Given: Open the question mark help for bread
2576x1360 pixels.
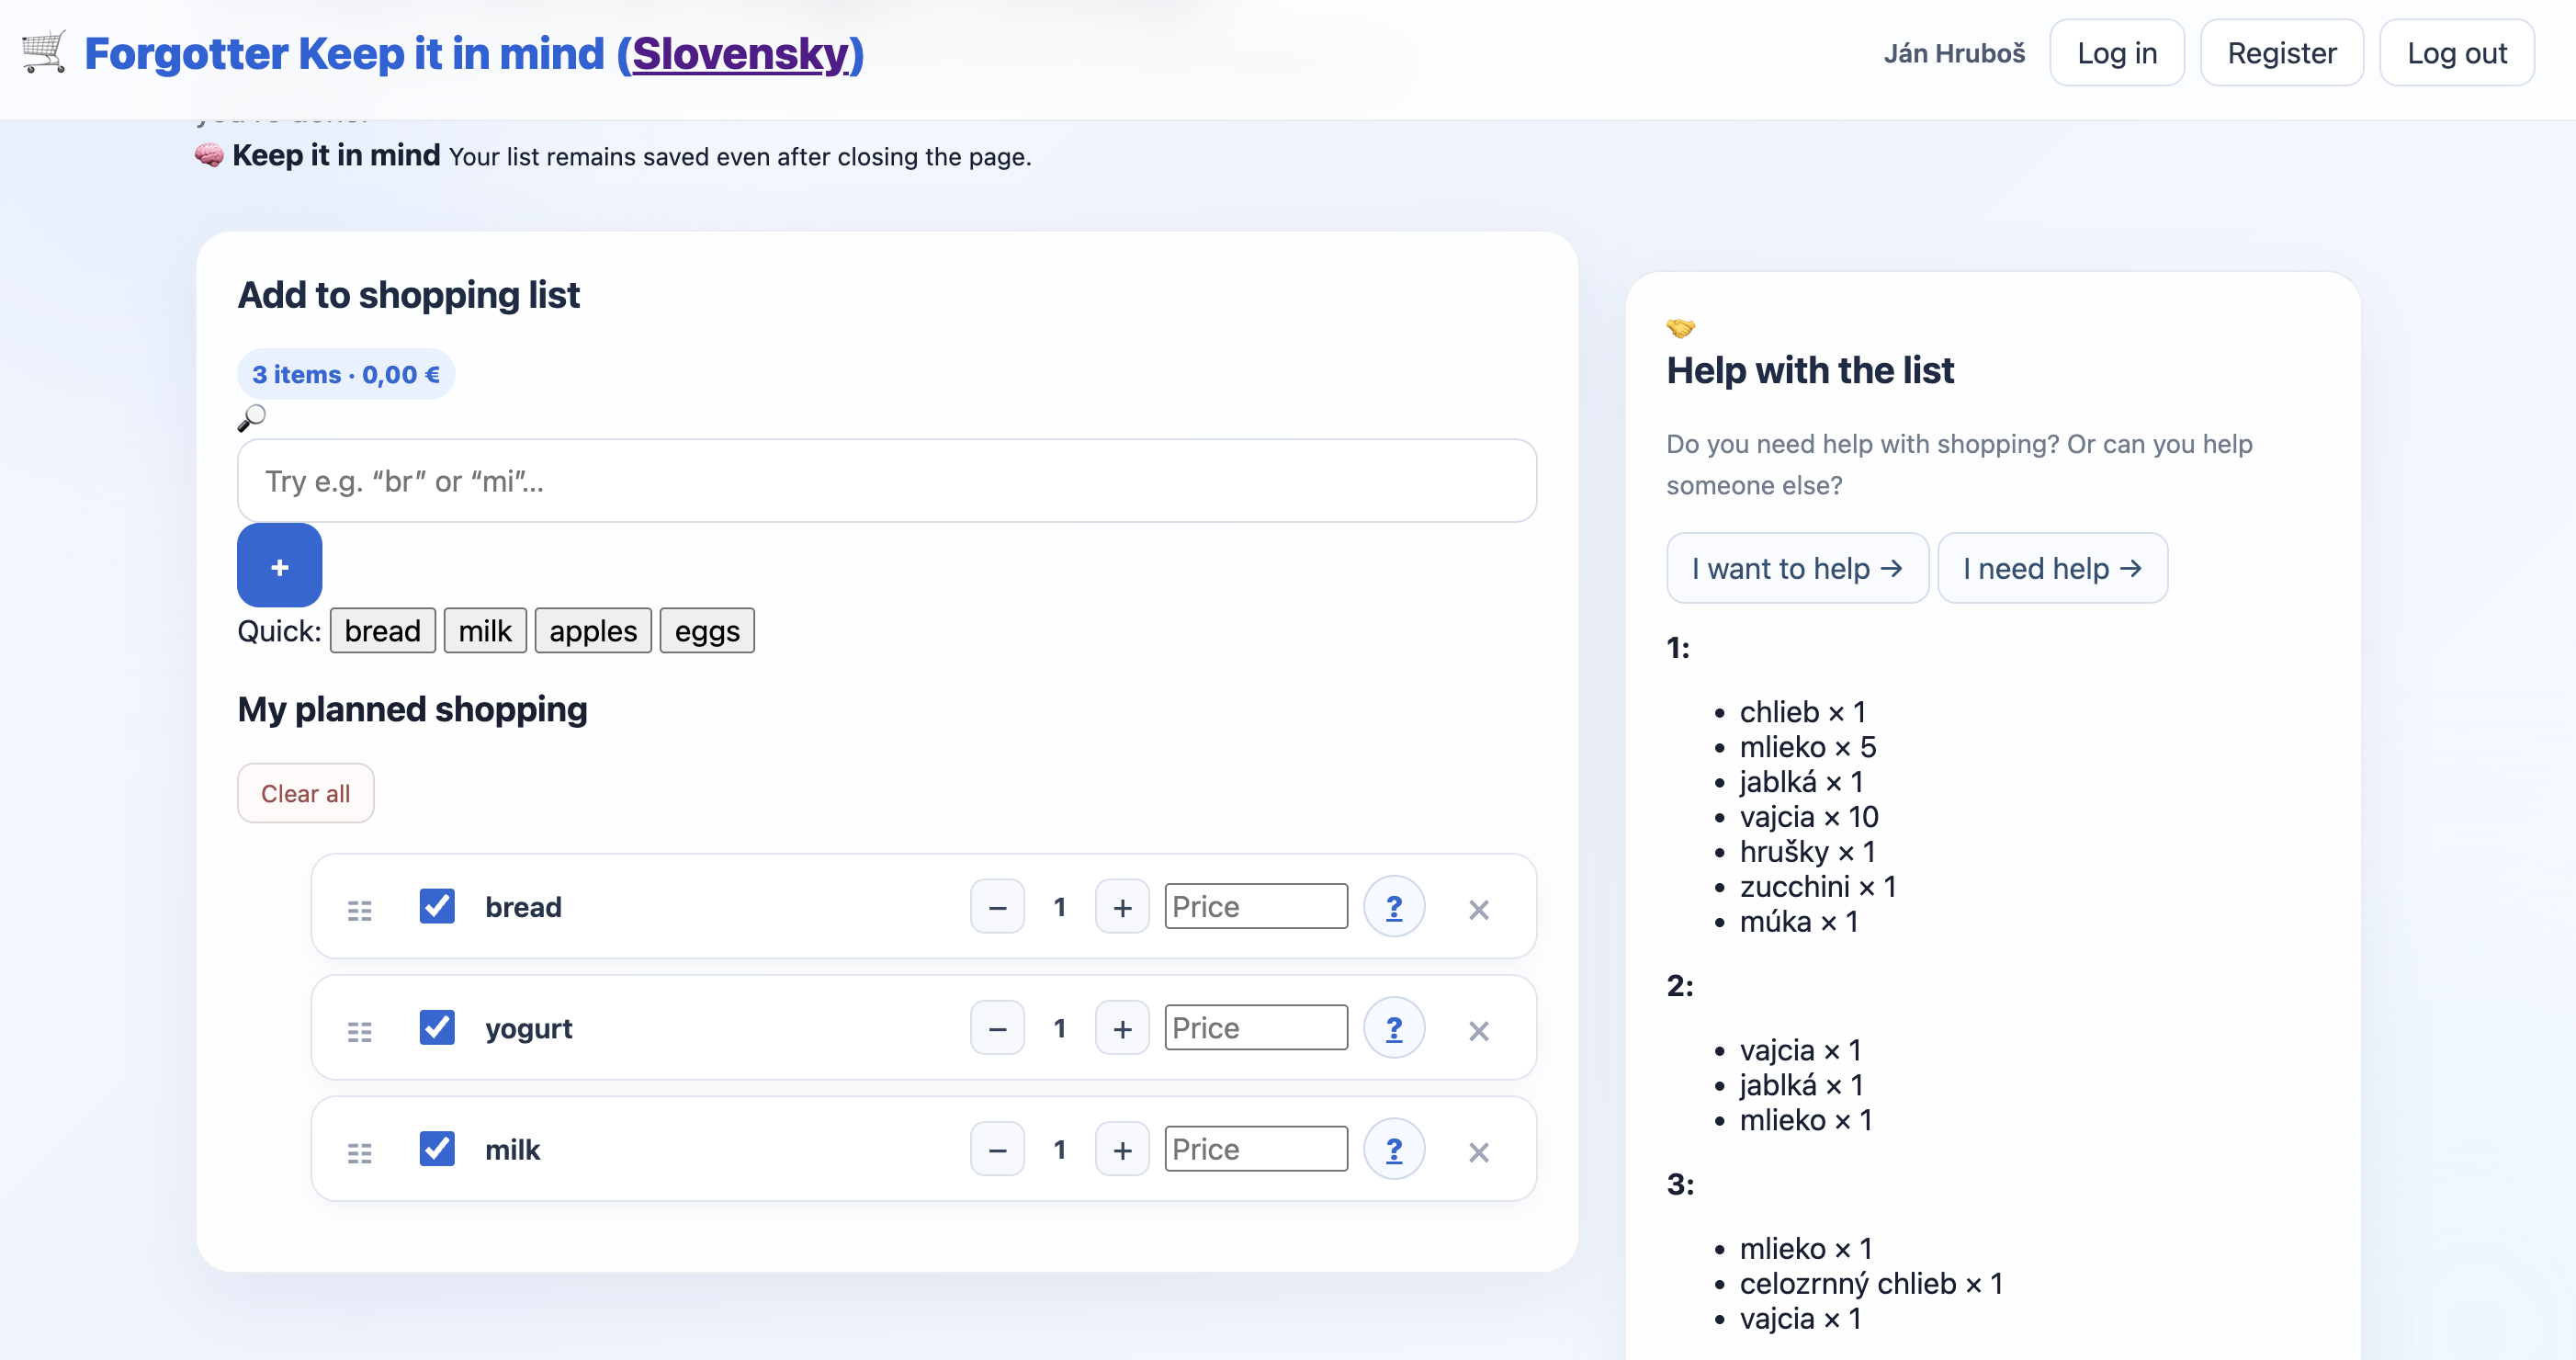Looking at the screenshot, I should tap(1394, 906).
